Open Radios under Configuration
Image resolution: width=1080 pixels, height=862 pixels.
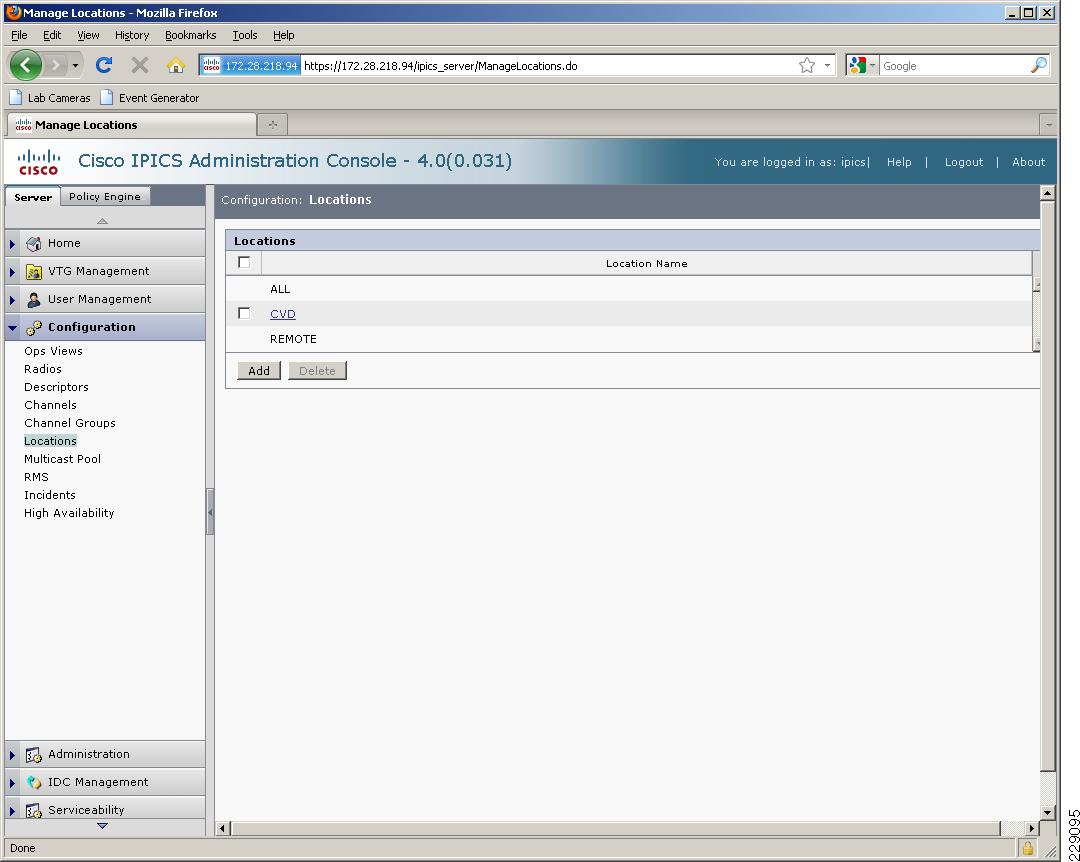[x=43, y=369]
